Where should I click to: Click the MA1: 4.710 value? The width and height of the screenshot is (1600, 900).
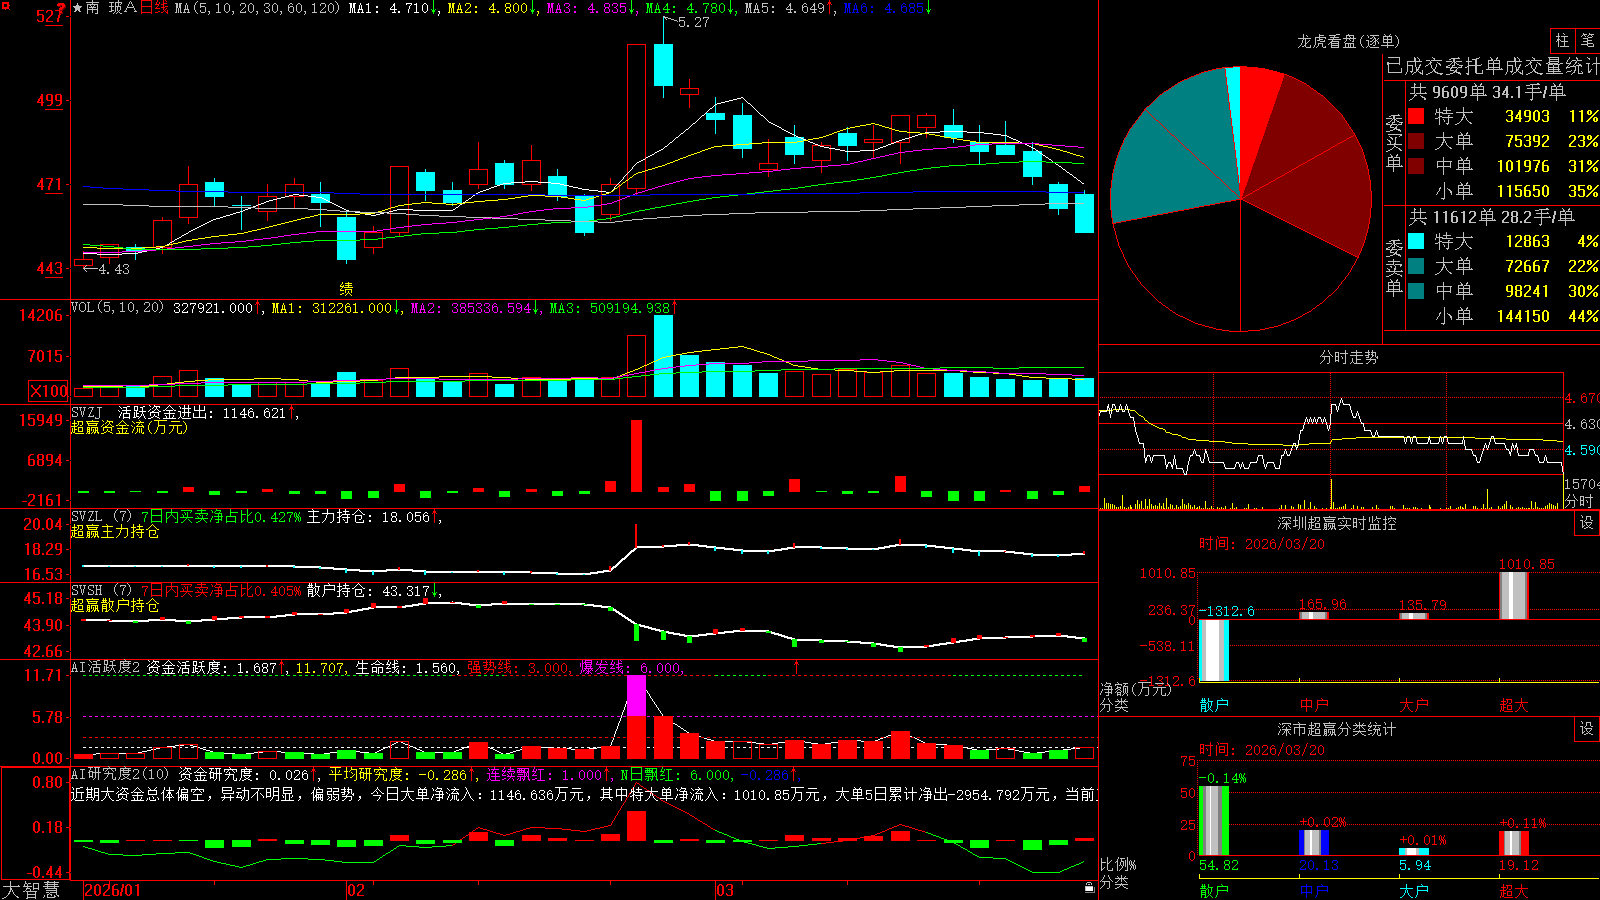pos(393,8)
